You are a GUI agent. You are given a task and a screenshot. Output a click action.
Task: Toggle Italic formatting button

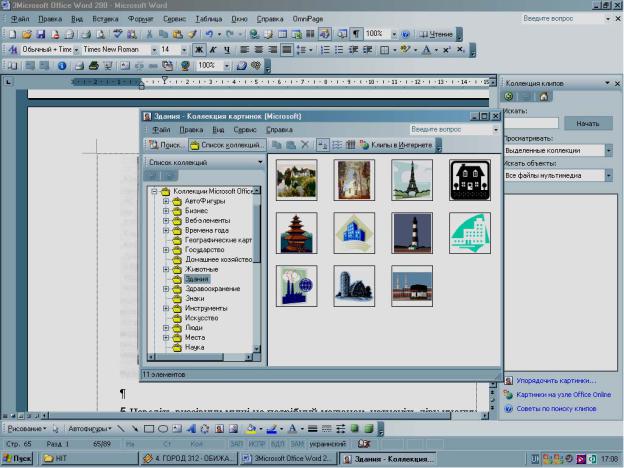pyautogui.click(x=213, y=50)
